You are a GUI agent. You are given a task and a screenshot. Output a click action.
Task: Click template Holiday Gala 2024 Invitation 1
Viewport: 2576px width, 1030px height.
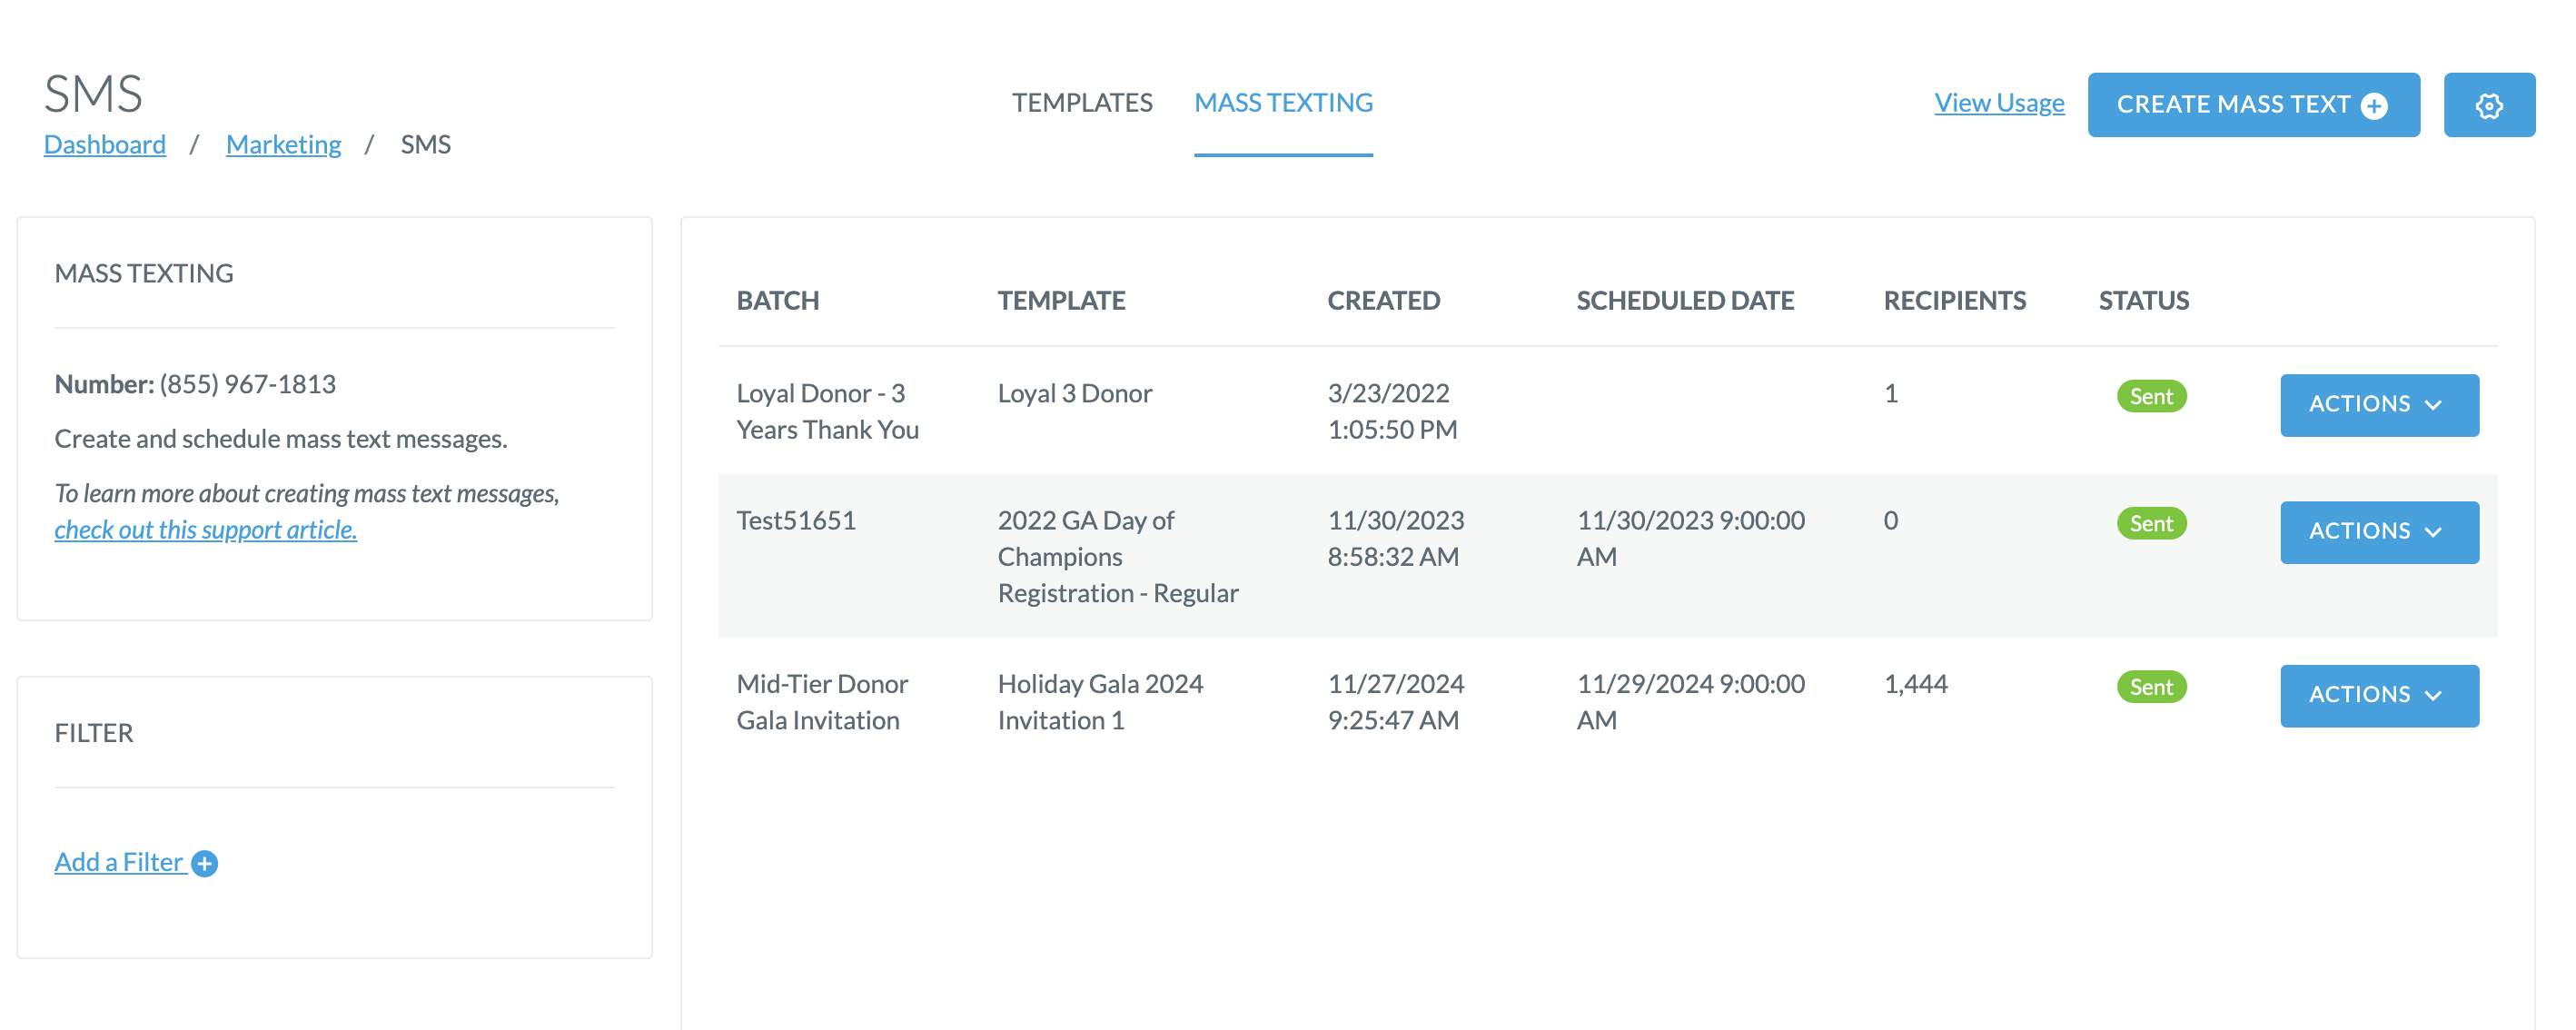1100,702
